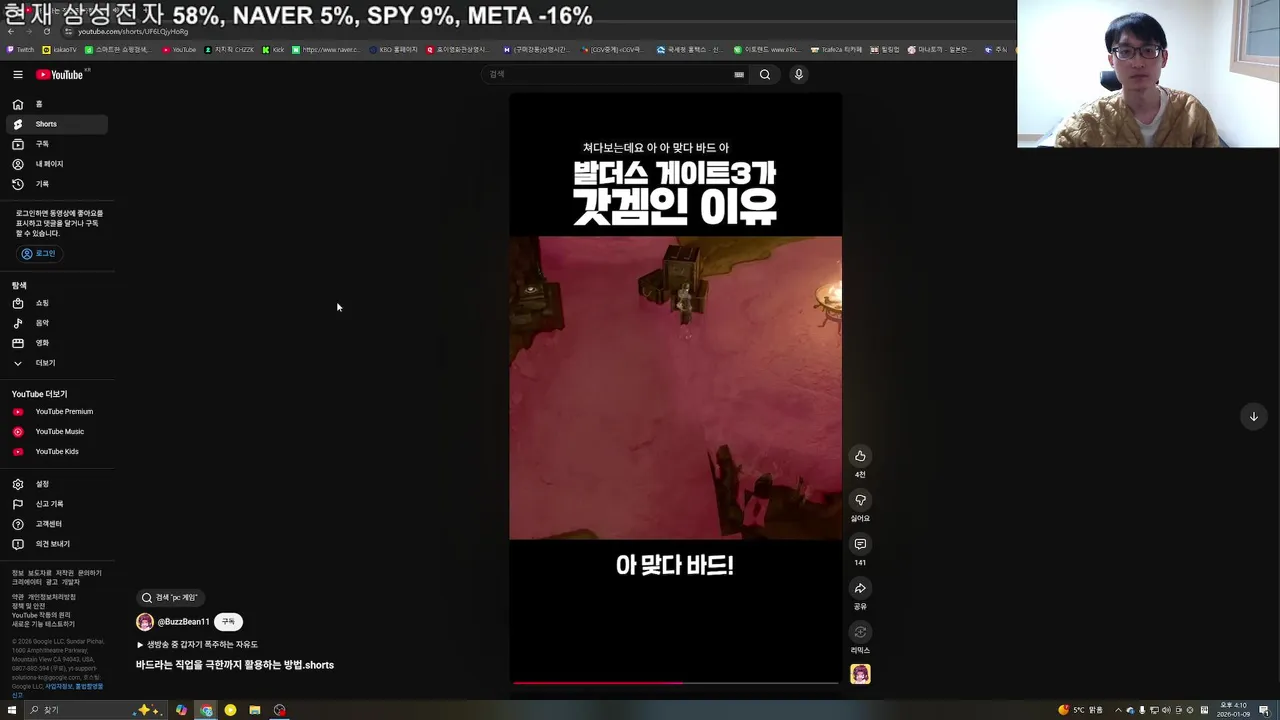Open the footer 개인정보처리방침 link
The width and height of the screenshot is (1280, 720).
pos(51,597)
